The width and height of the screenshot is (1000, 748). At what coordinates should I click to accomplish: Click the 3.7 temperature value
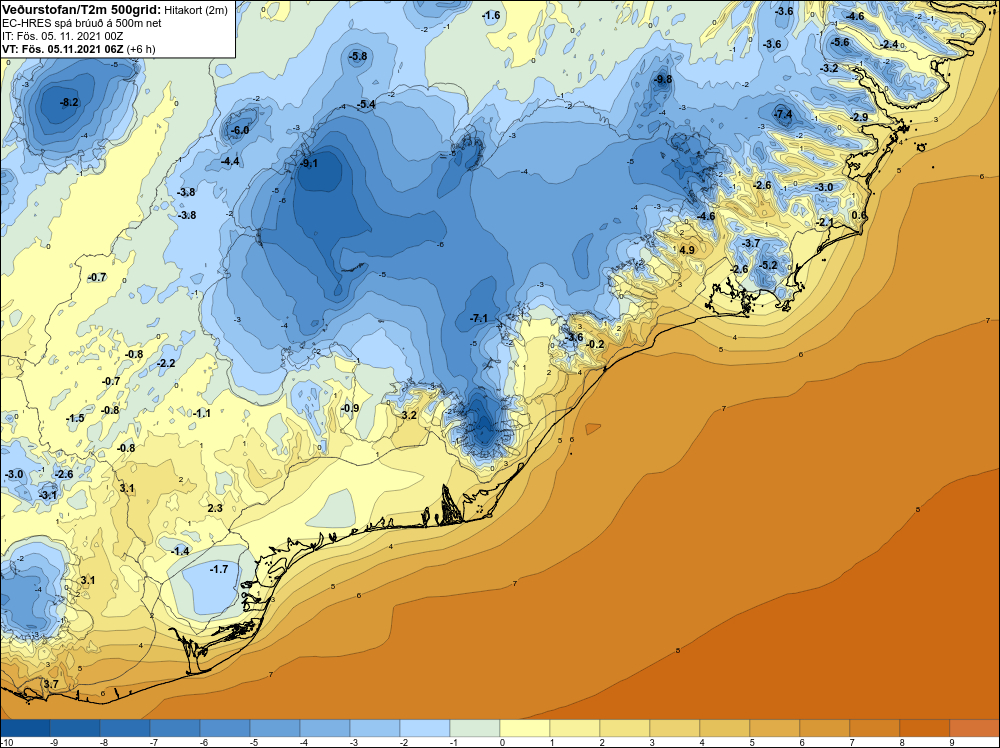tap(50, 684)
